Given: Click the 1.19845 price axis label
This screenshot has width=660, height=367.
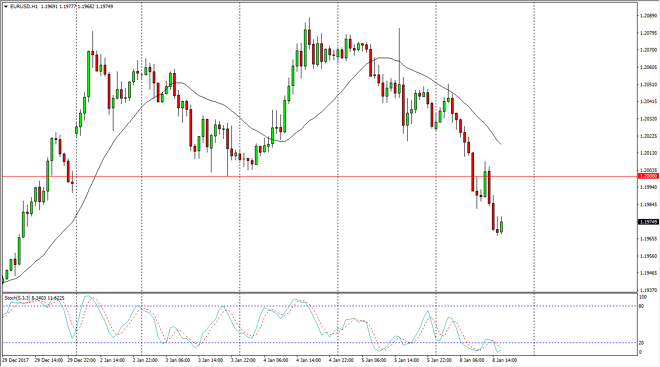Looking at the screenshot, I should (648, 205).
